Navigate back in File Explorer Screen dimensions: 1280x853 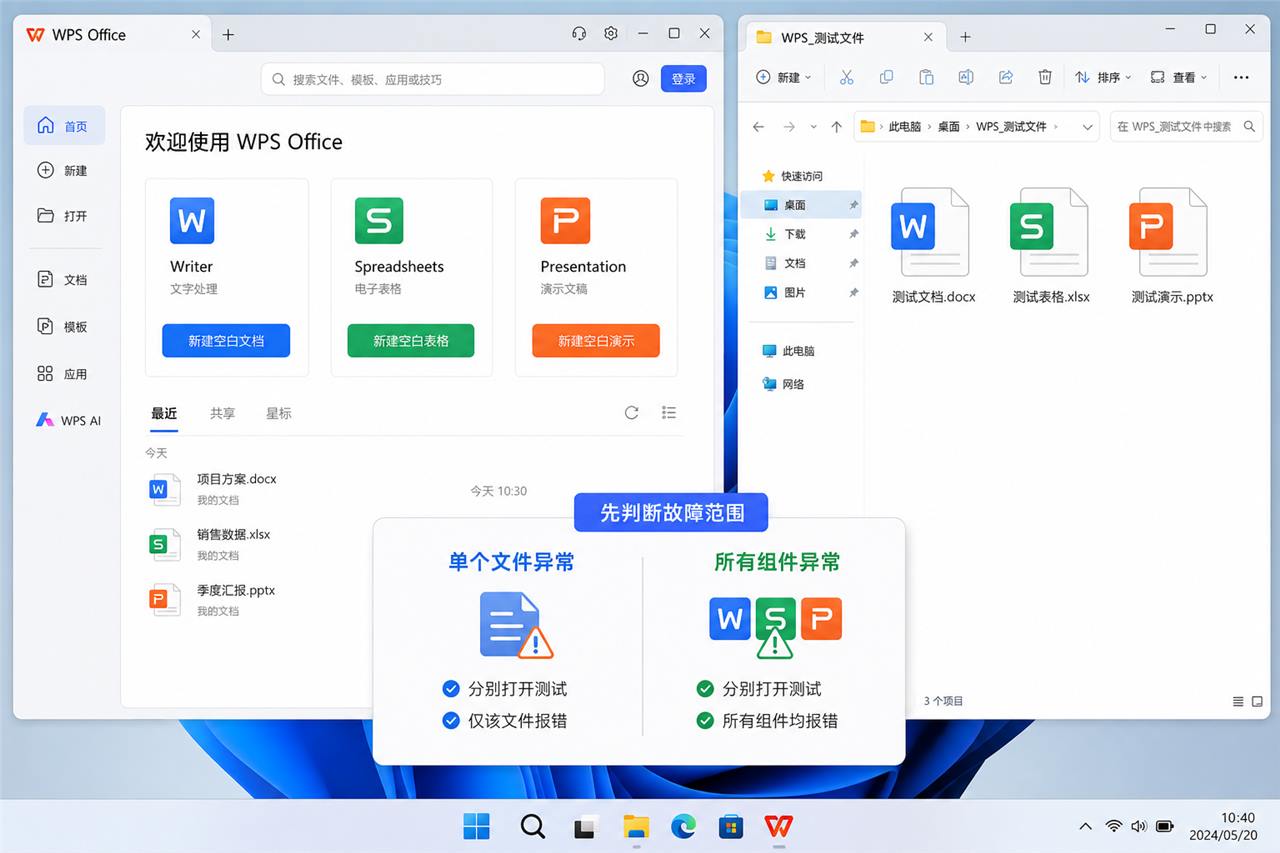[759, 127]
